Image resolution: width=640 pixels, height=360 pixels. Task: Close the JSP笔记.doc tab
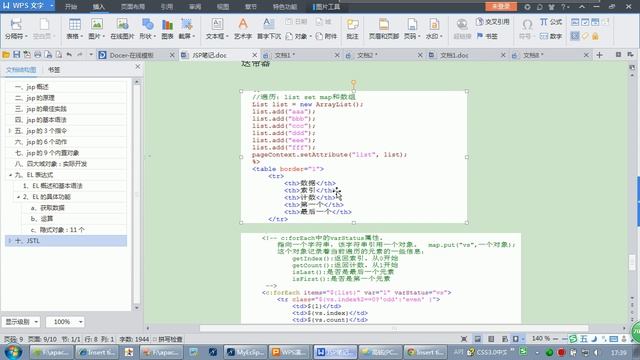pyautogui.click(x=255, y=55)
